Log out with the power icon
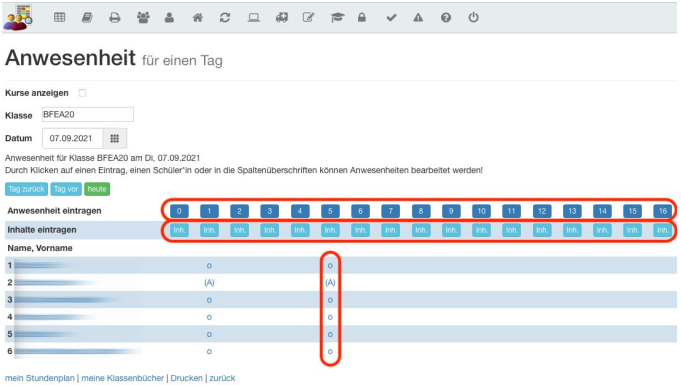Viewport: 681px width, 385px height. click(473, 17)
